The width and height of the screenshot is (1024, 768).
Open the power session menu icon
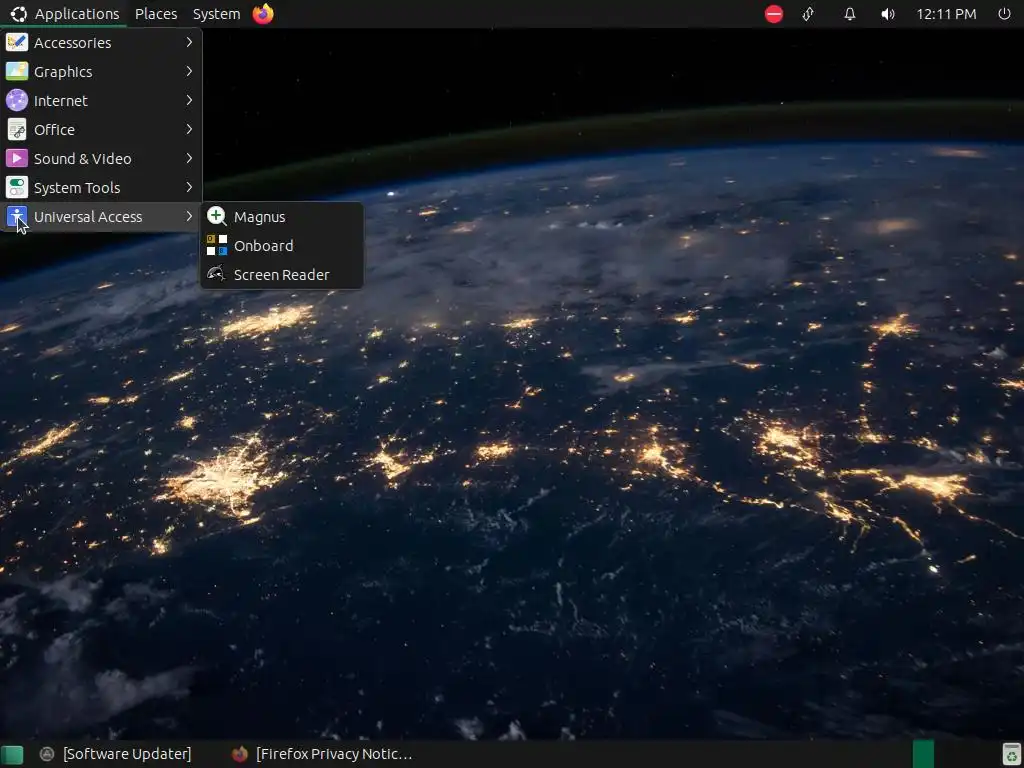coord(1004,14)
